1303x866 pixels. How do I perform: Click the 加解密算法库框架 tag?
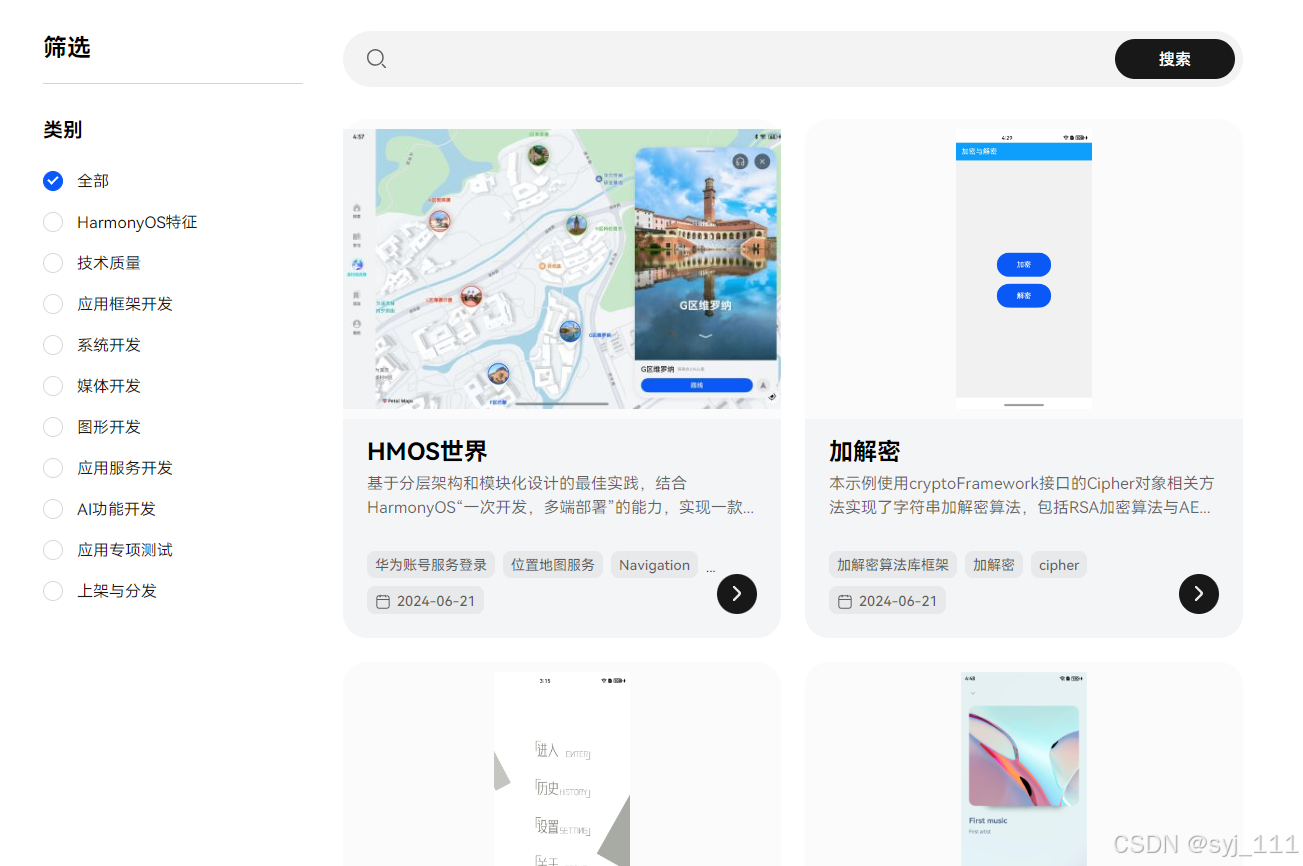pyautogui.click(x=893, y=565)
